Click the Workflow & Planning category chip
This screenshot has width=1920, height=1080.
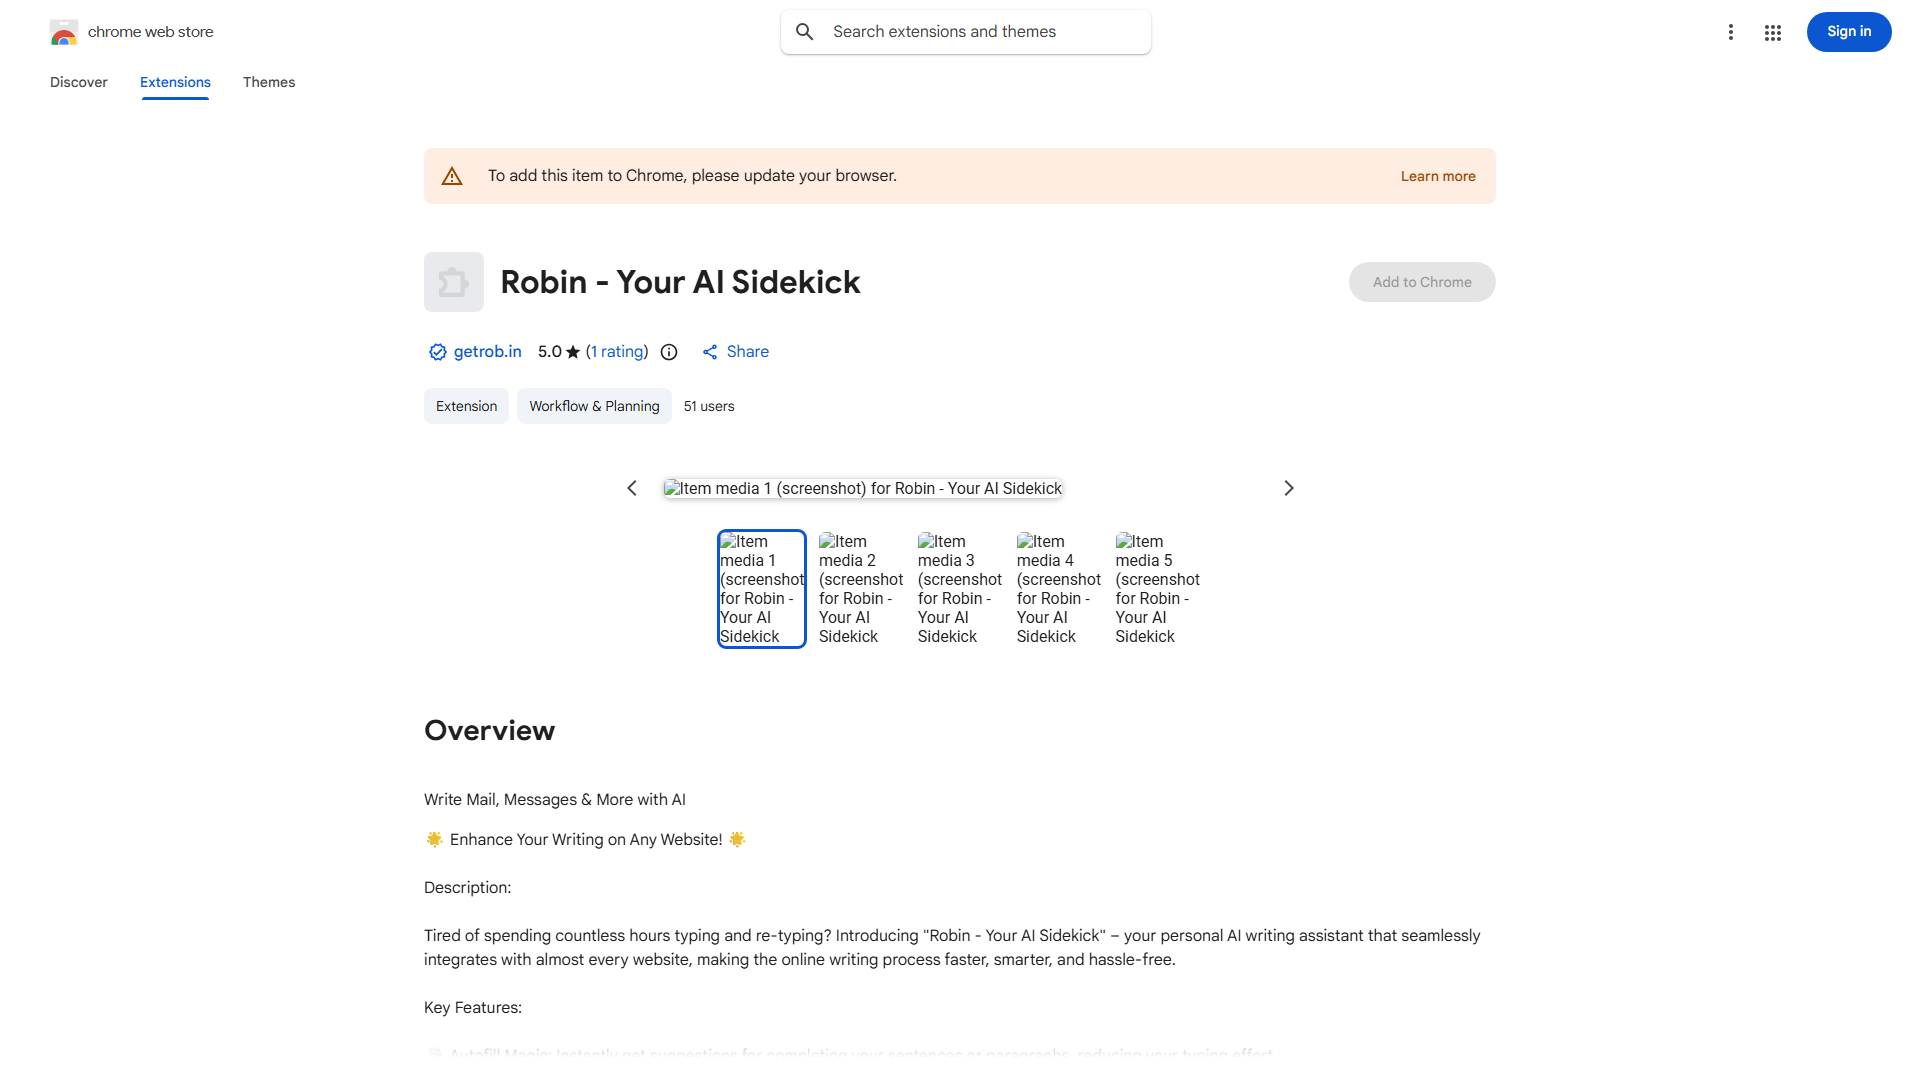[x=593, y=406]
